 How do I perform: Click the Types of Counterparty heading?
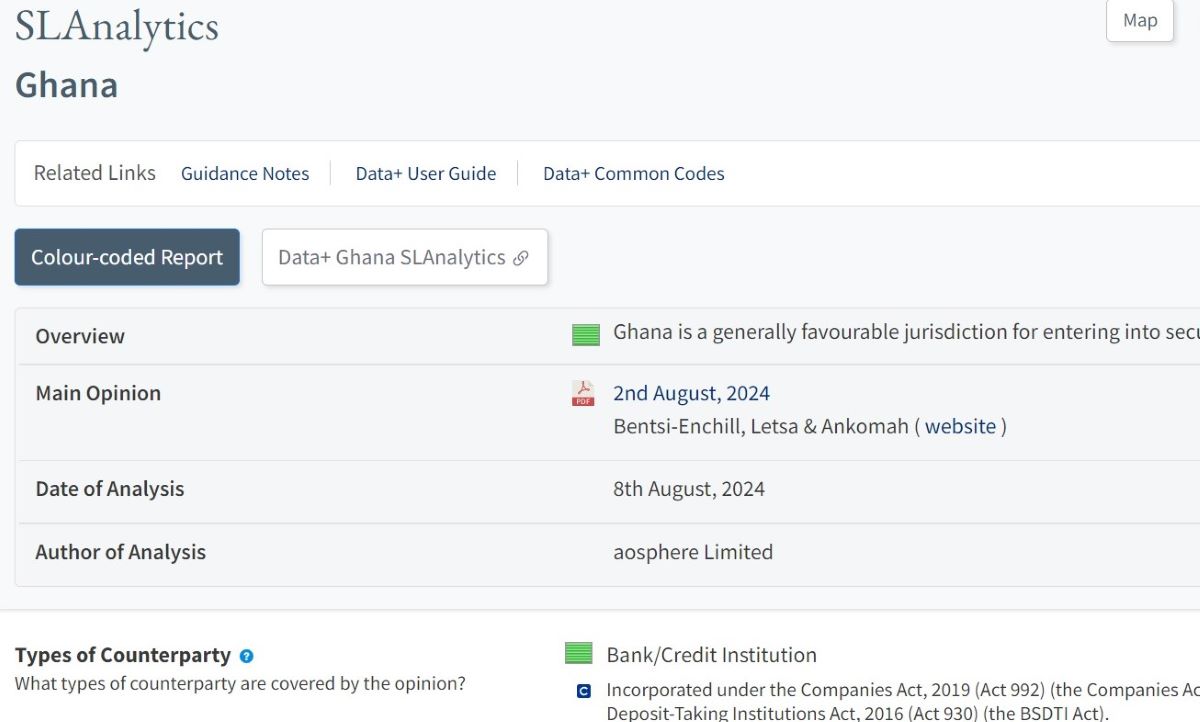(x=123, y=656)
